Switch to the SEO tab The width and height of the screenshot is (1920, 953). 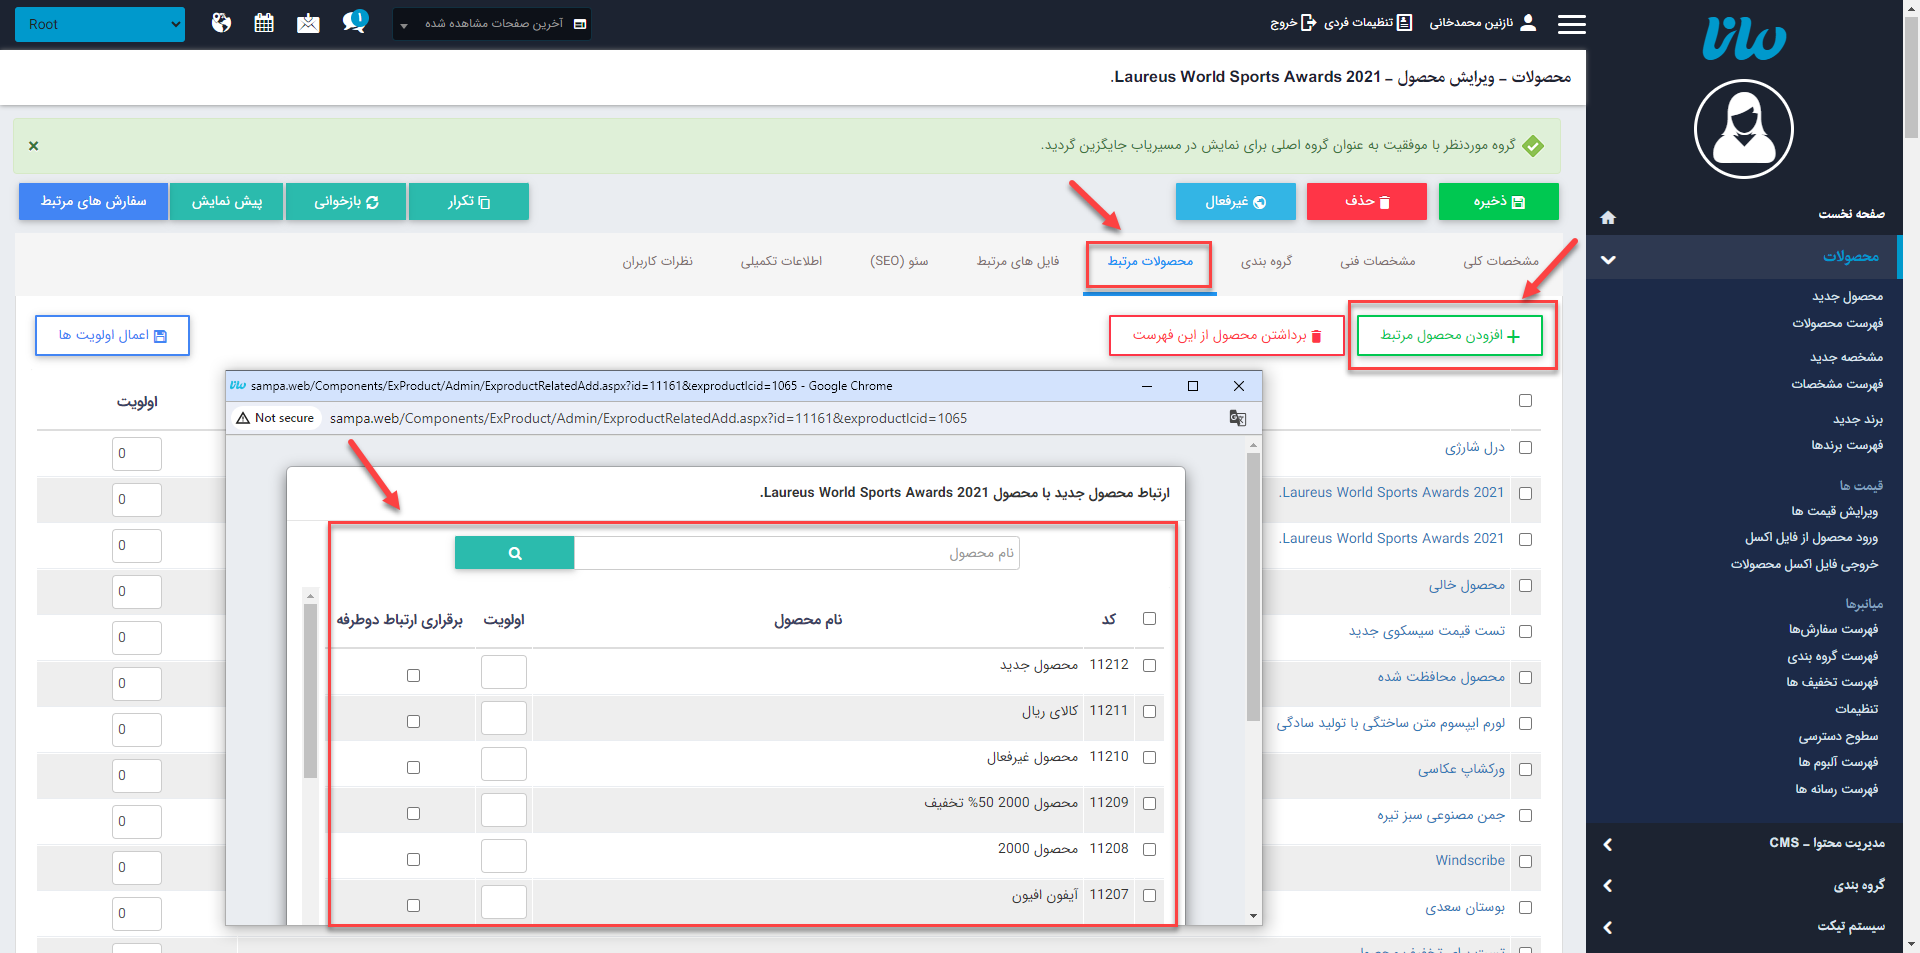(x=899, y=261)
